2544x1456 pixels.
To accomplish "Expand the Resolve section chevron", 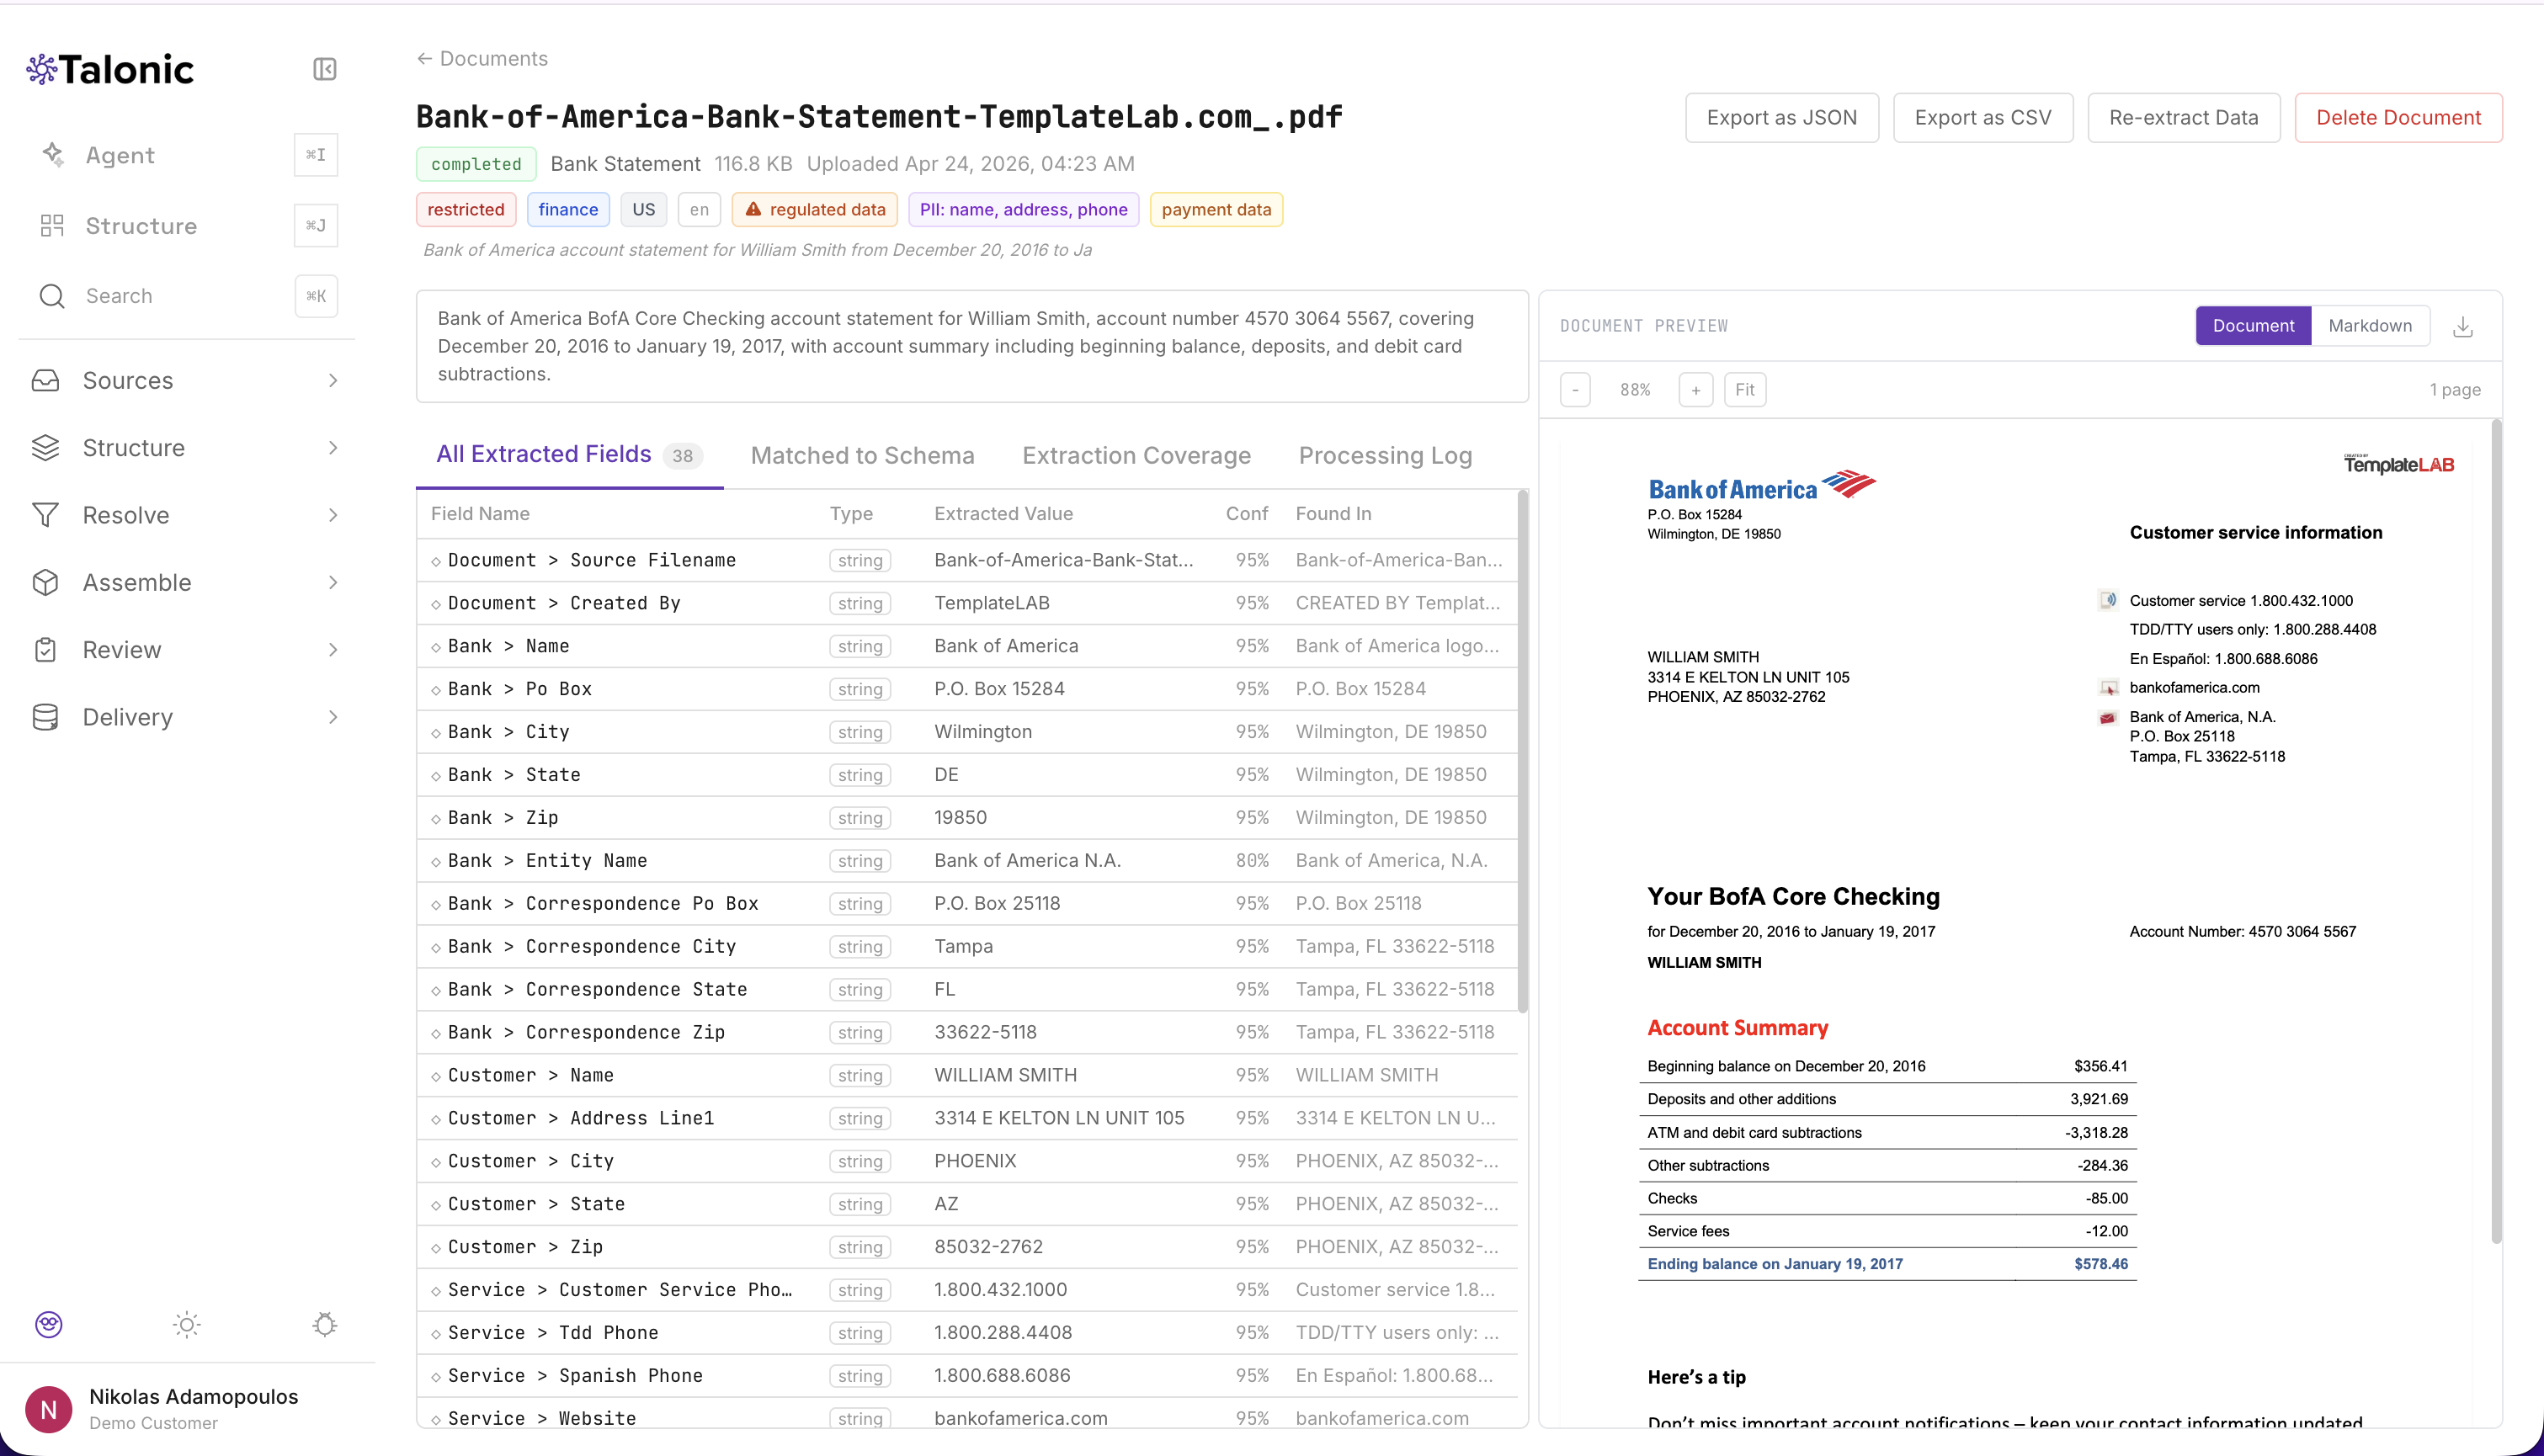I will 333,515.
